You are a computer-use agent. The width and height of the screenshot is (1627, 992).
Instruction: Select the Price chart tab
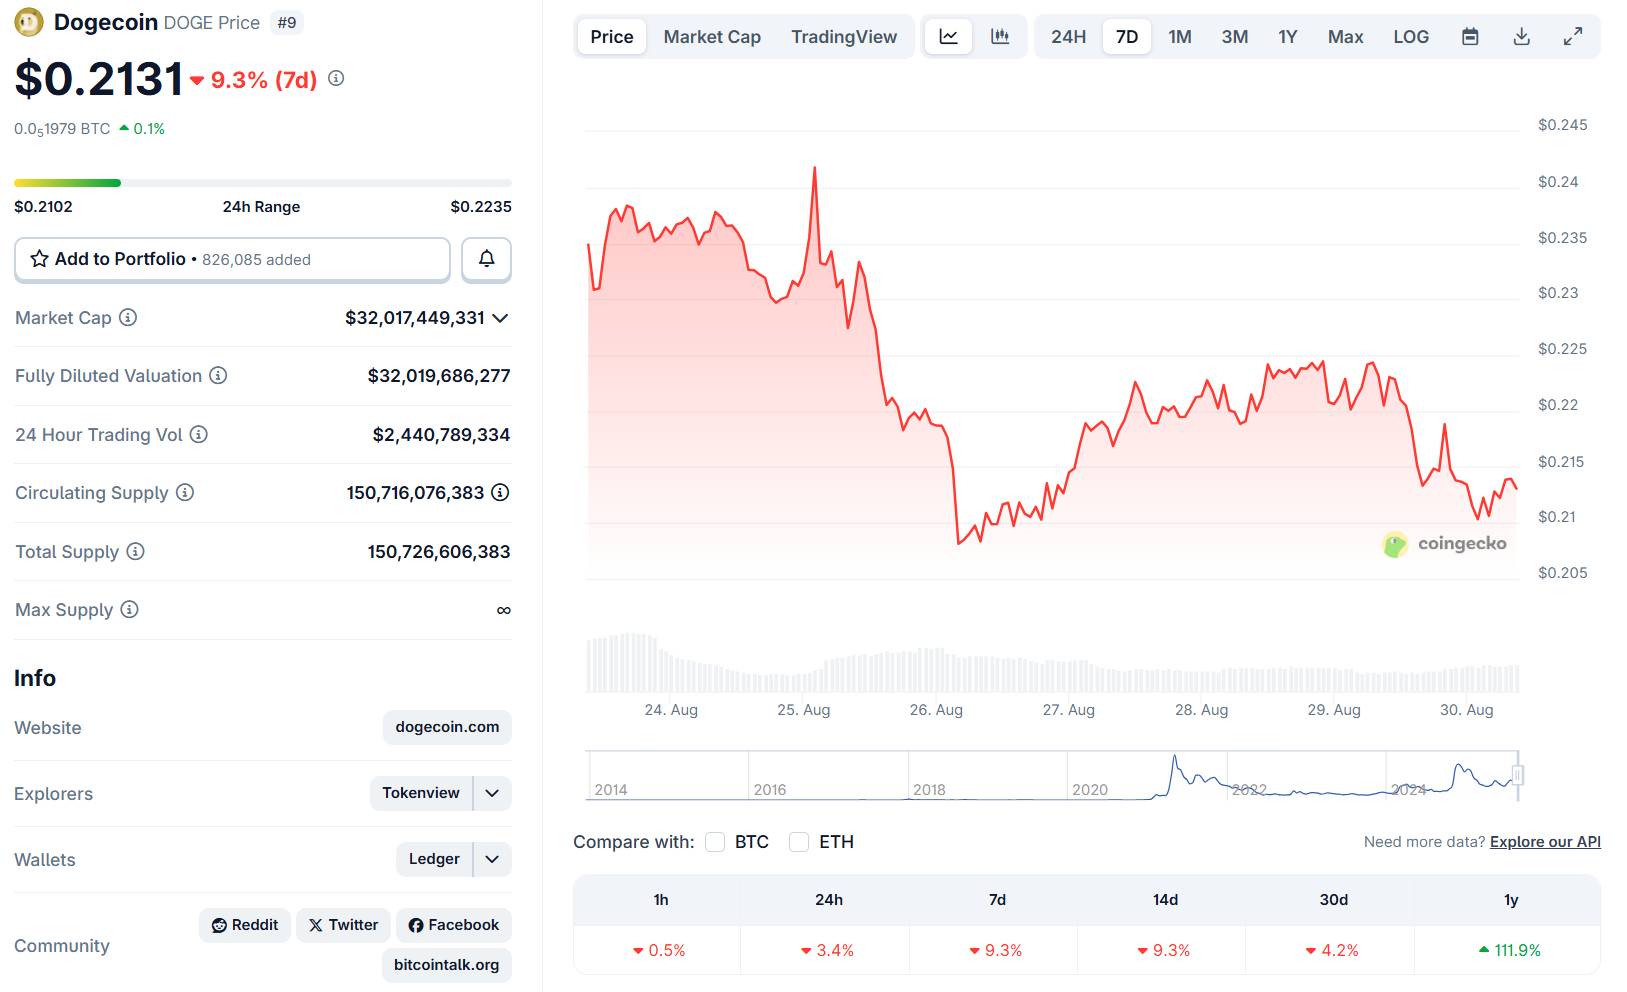pos(612,37)
